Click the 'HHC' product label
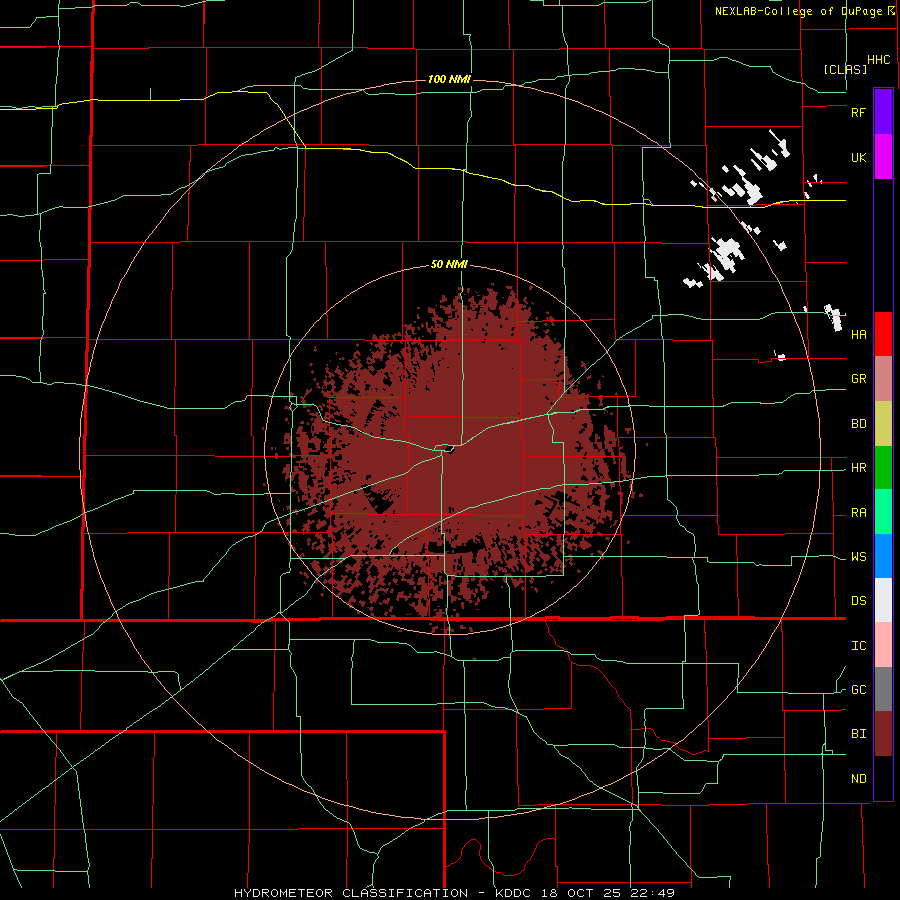The height and width of the screenshot is (900, 900). (x=879, y=60)
